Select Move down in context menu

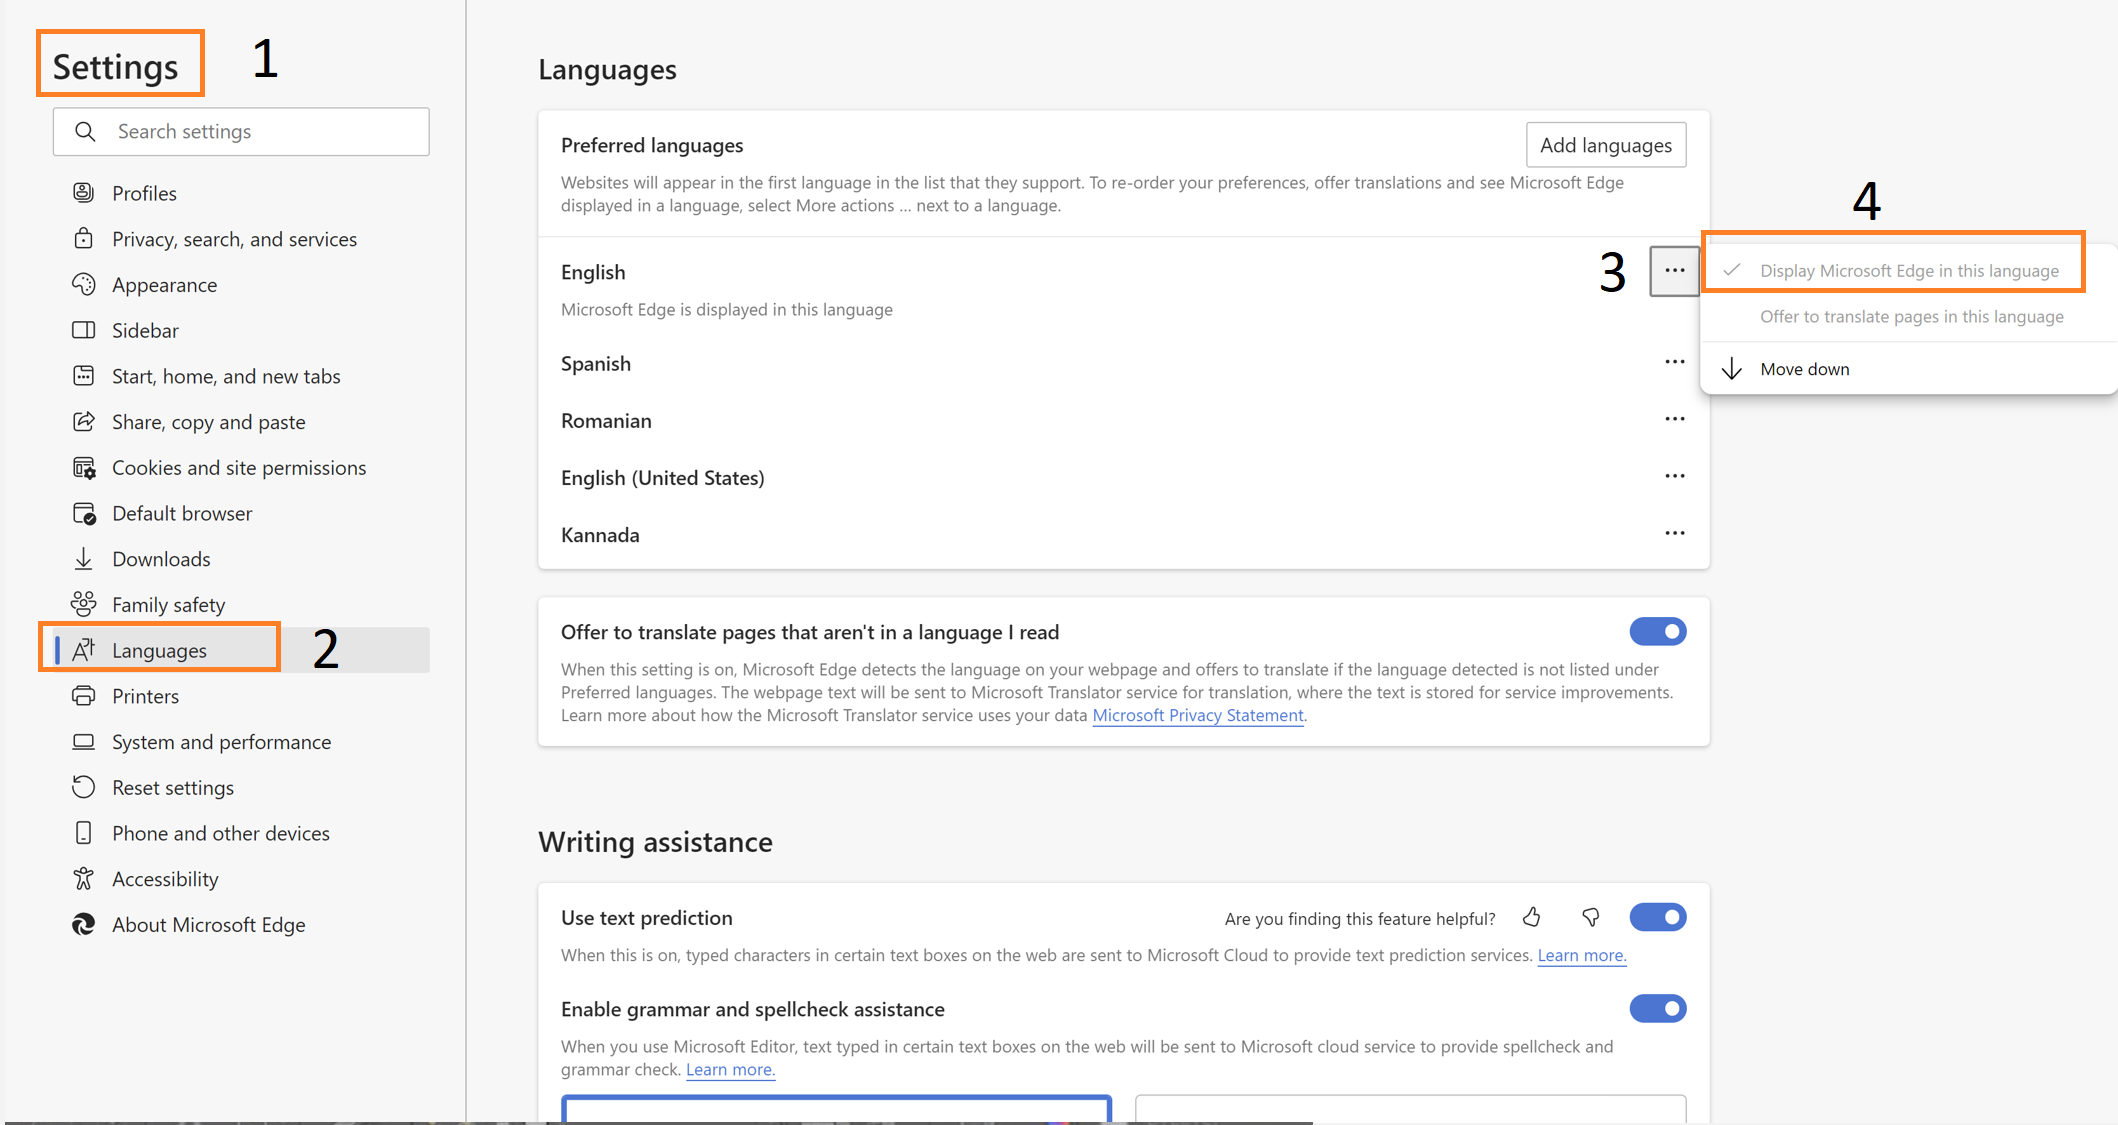[x=1804, y=369]
